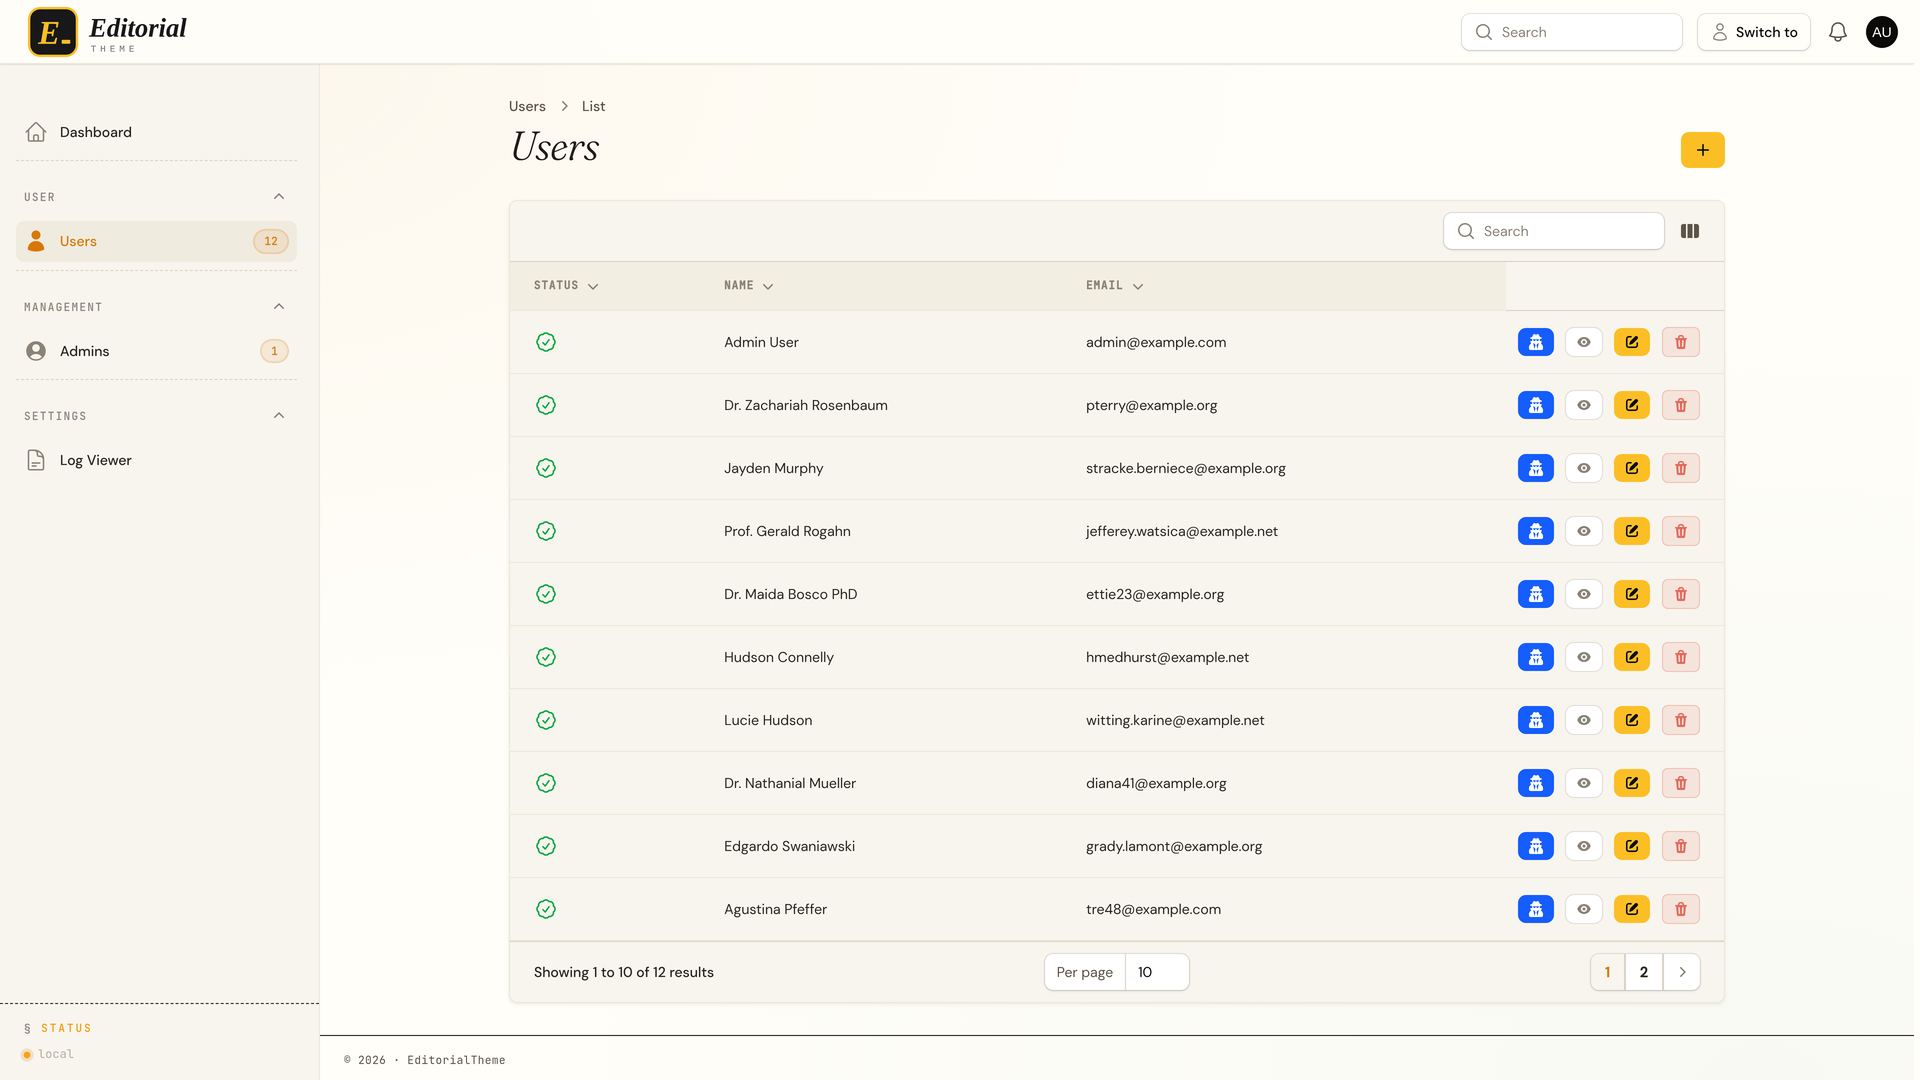Screen dimensions: 1920x1080
Task: Toggle table columns icon
Action: pyautogui.click(x=1689, y=231)
